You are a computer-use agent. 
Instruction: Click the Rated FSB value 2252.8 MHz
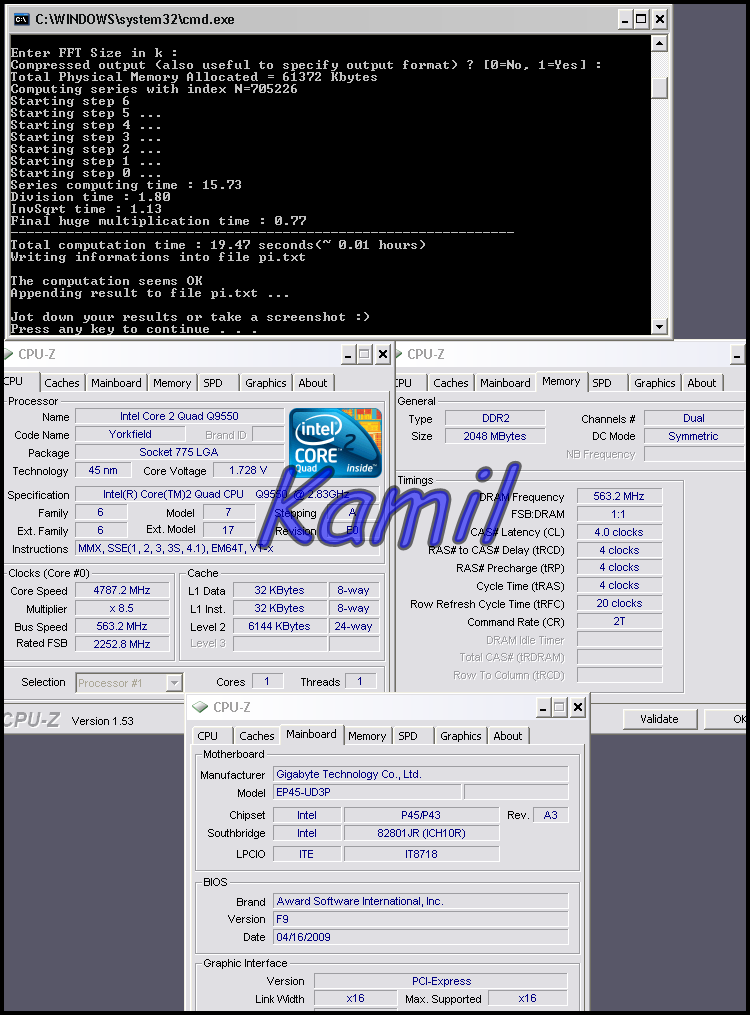coord(122,644)
